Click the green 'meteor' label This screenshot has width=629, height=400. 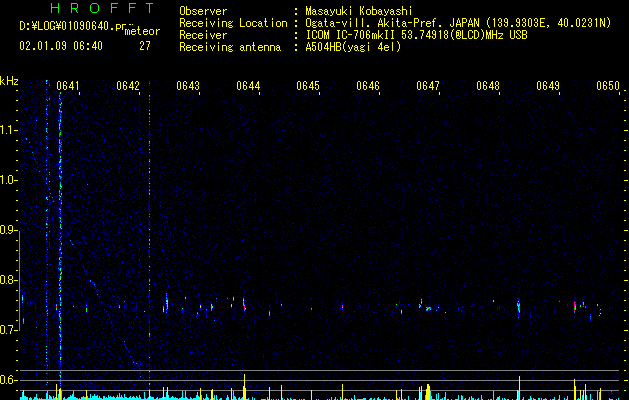(142, 31)
